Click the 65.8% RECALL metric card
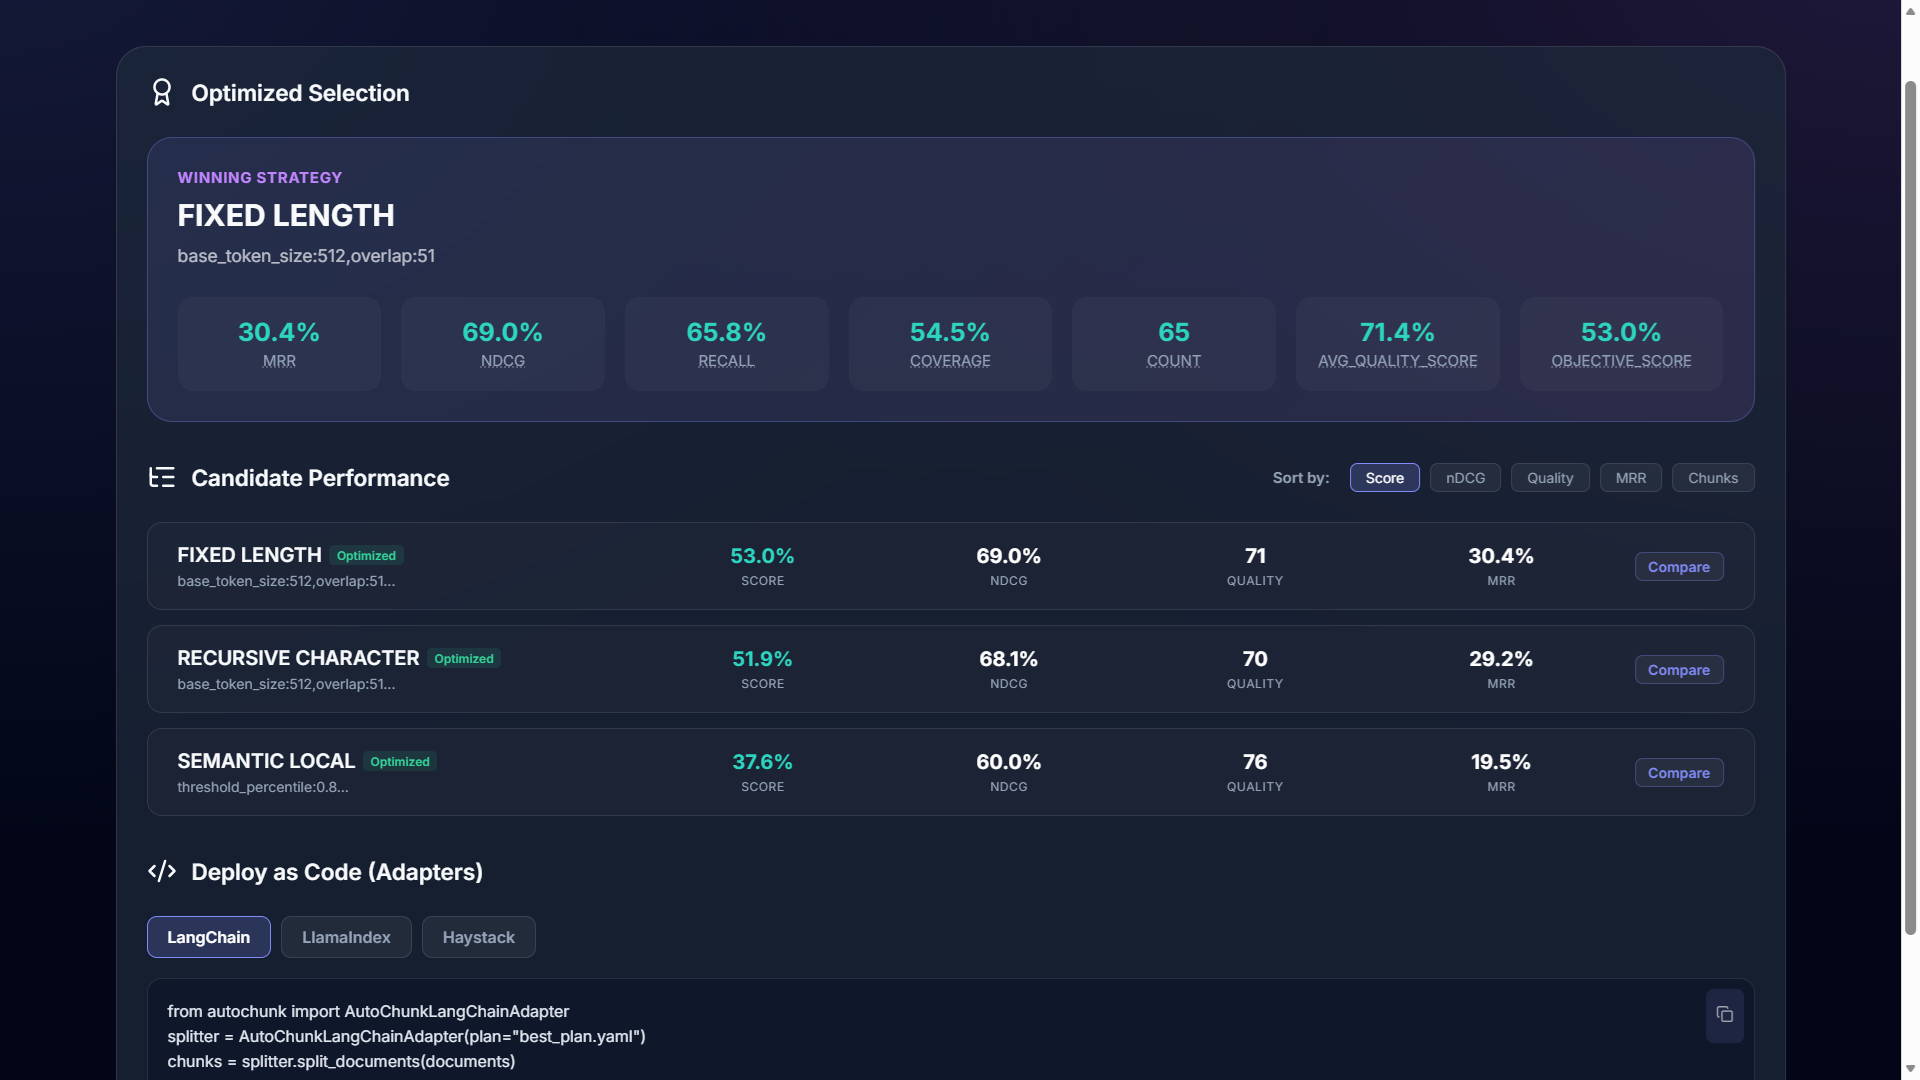Viewport: 1920px width, 1080px height. click(x=726, y=344)
